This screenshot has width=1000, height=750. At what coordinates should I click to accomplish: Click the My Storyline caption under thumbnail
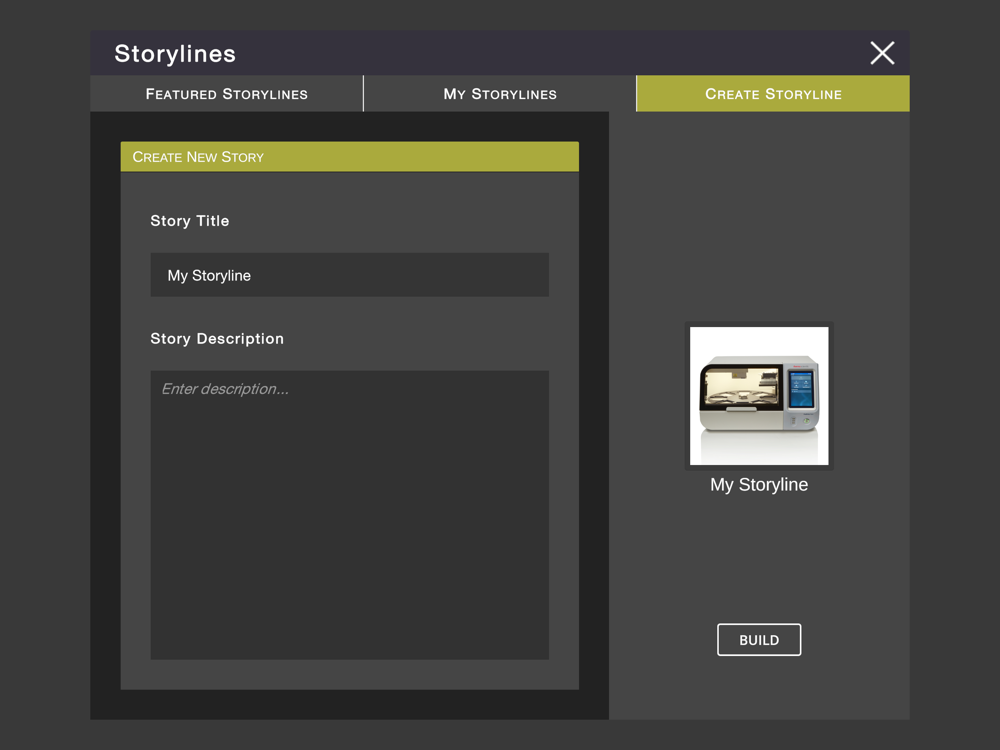coord(759,485)
